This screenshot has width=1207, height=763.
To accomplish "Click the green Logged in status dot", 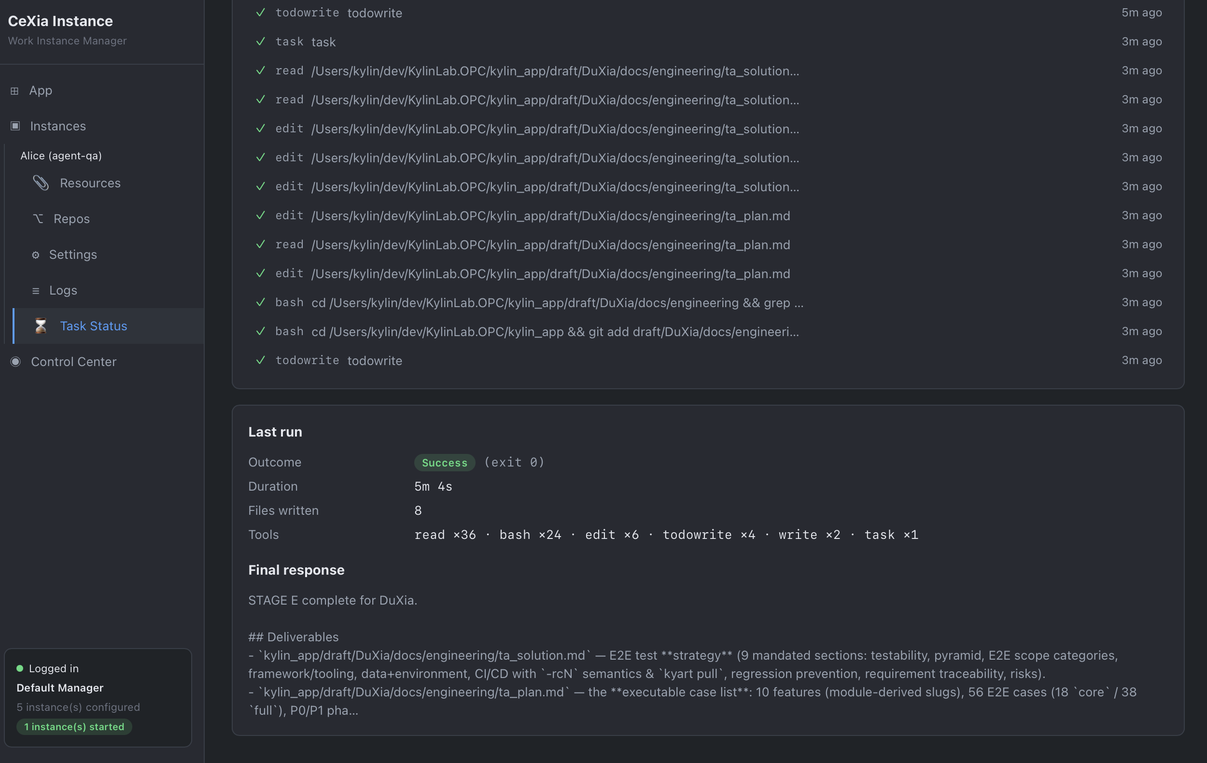I will click(20, 669).
